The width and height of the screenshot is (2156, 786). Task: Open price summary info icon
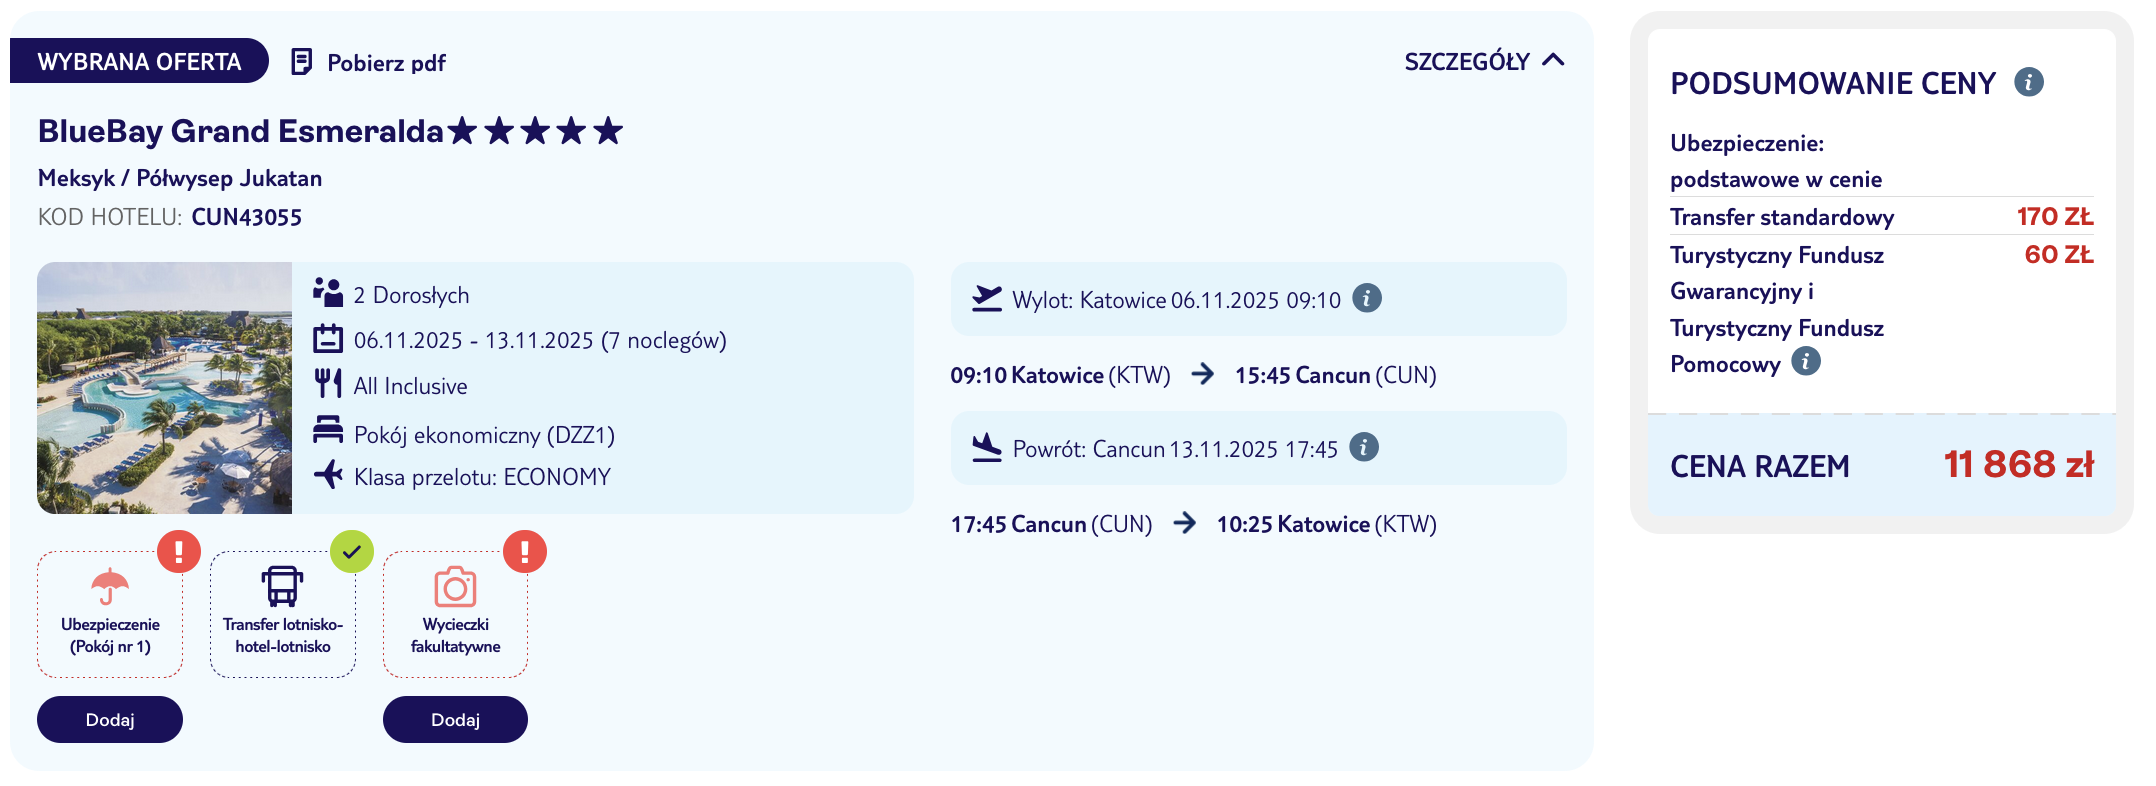[x=2028, y=82]
